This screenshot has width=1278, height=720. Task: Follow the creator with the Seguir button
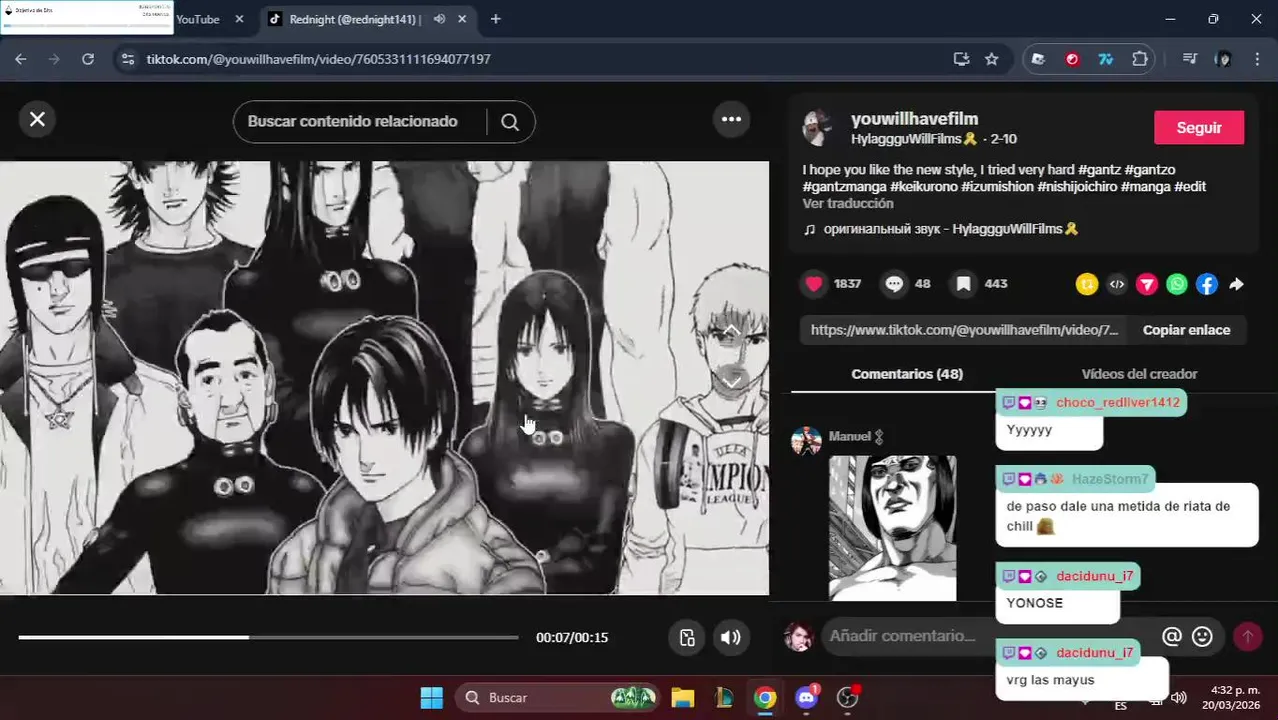[1199, 128]
